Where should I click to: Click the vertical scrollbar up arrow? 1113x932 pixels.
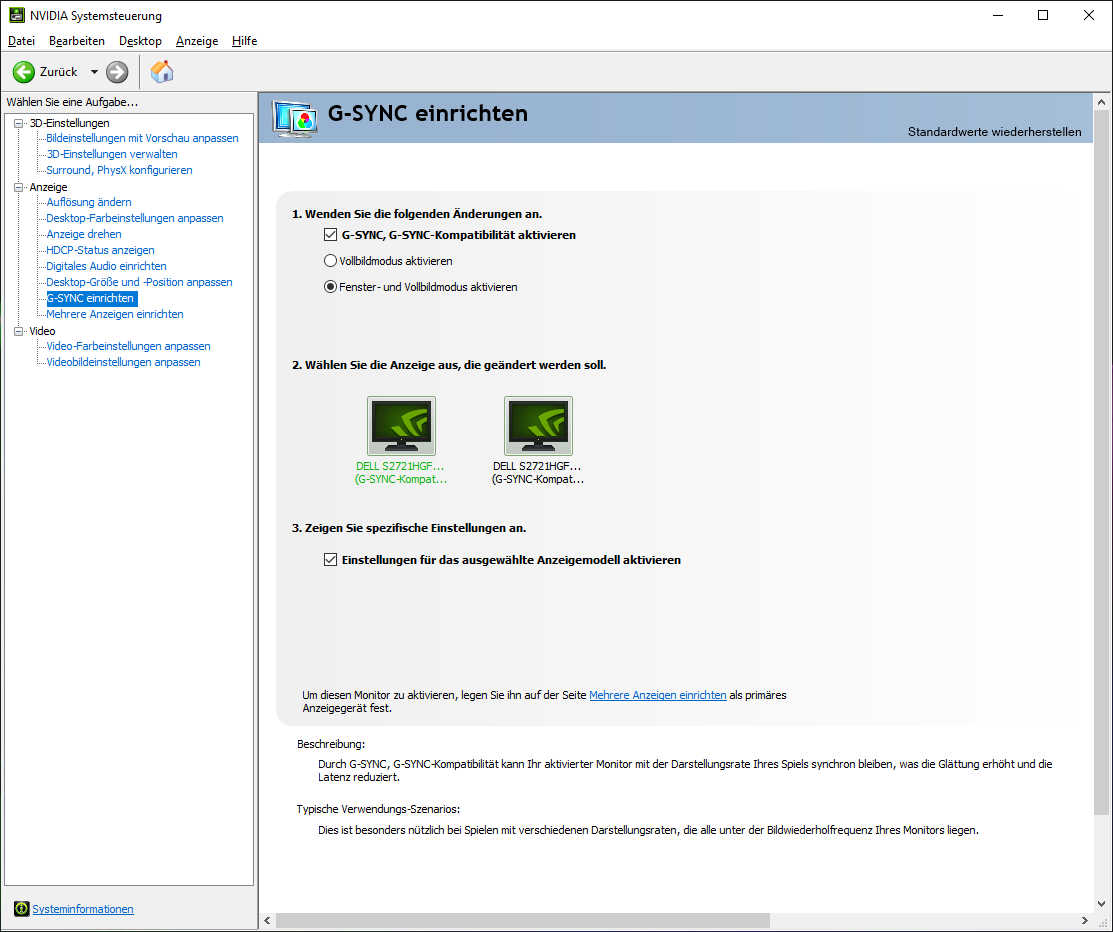tap(1101, 102)
